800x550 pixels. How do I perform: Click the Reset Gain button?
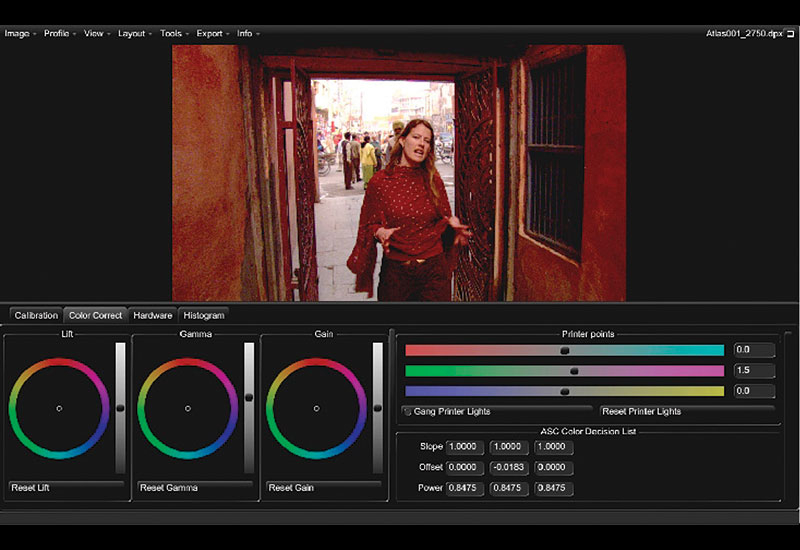323,488
